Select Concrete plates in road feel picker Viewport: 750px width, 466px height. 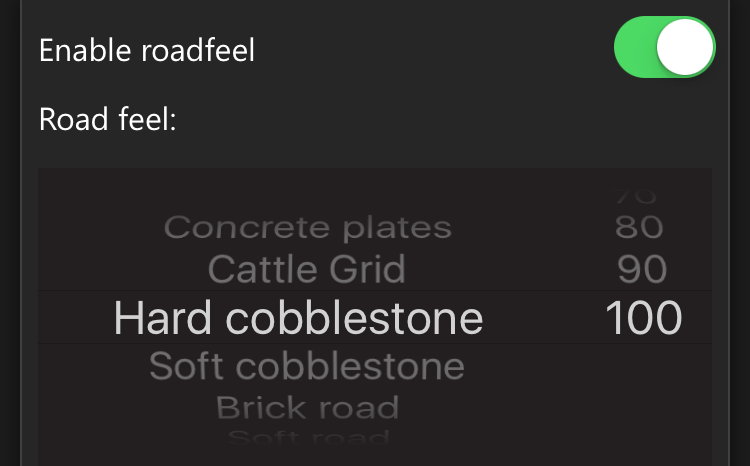[x=308, y=227]
